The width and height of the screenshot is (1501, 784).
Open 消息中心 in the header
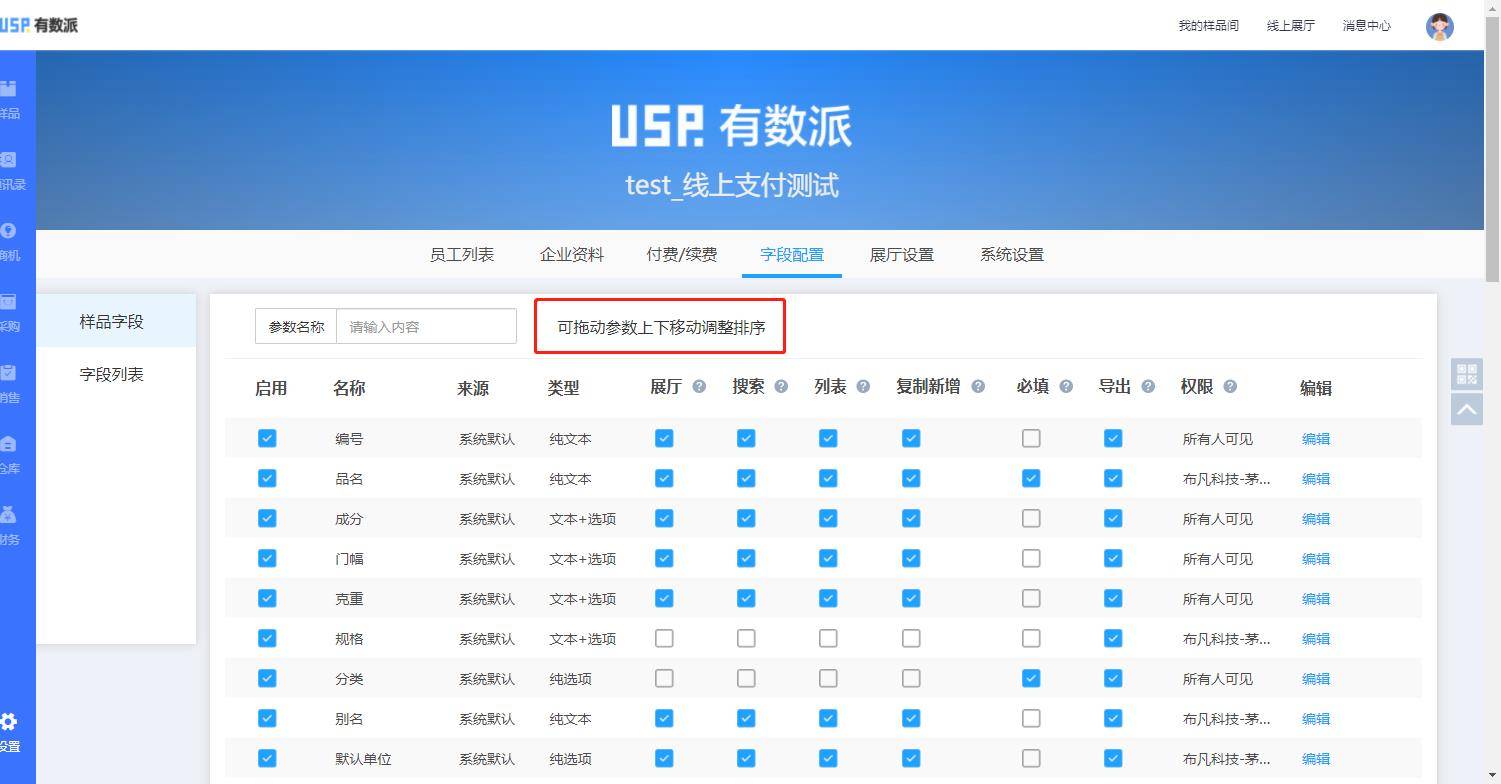(1367, 26)
